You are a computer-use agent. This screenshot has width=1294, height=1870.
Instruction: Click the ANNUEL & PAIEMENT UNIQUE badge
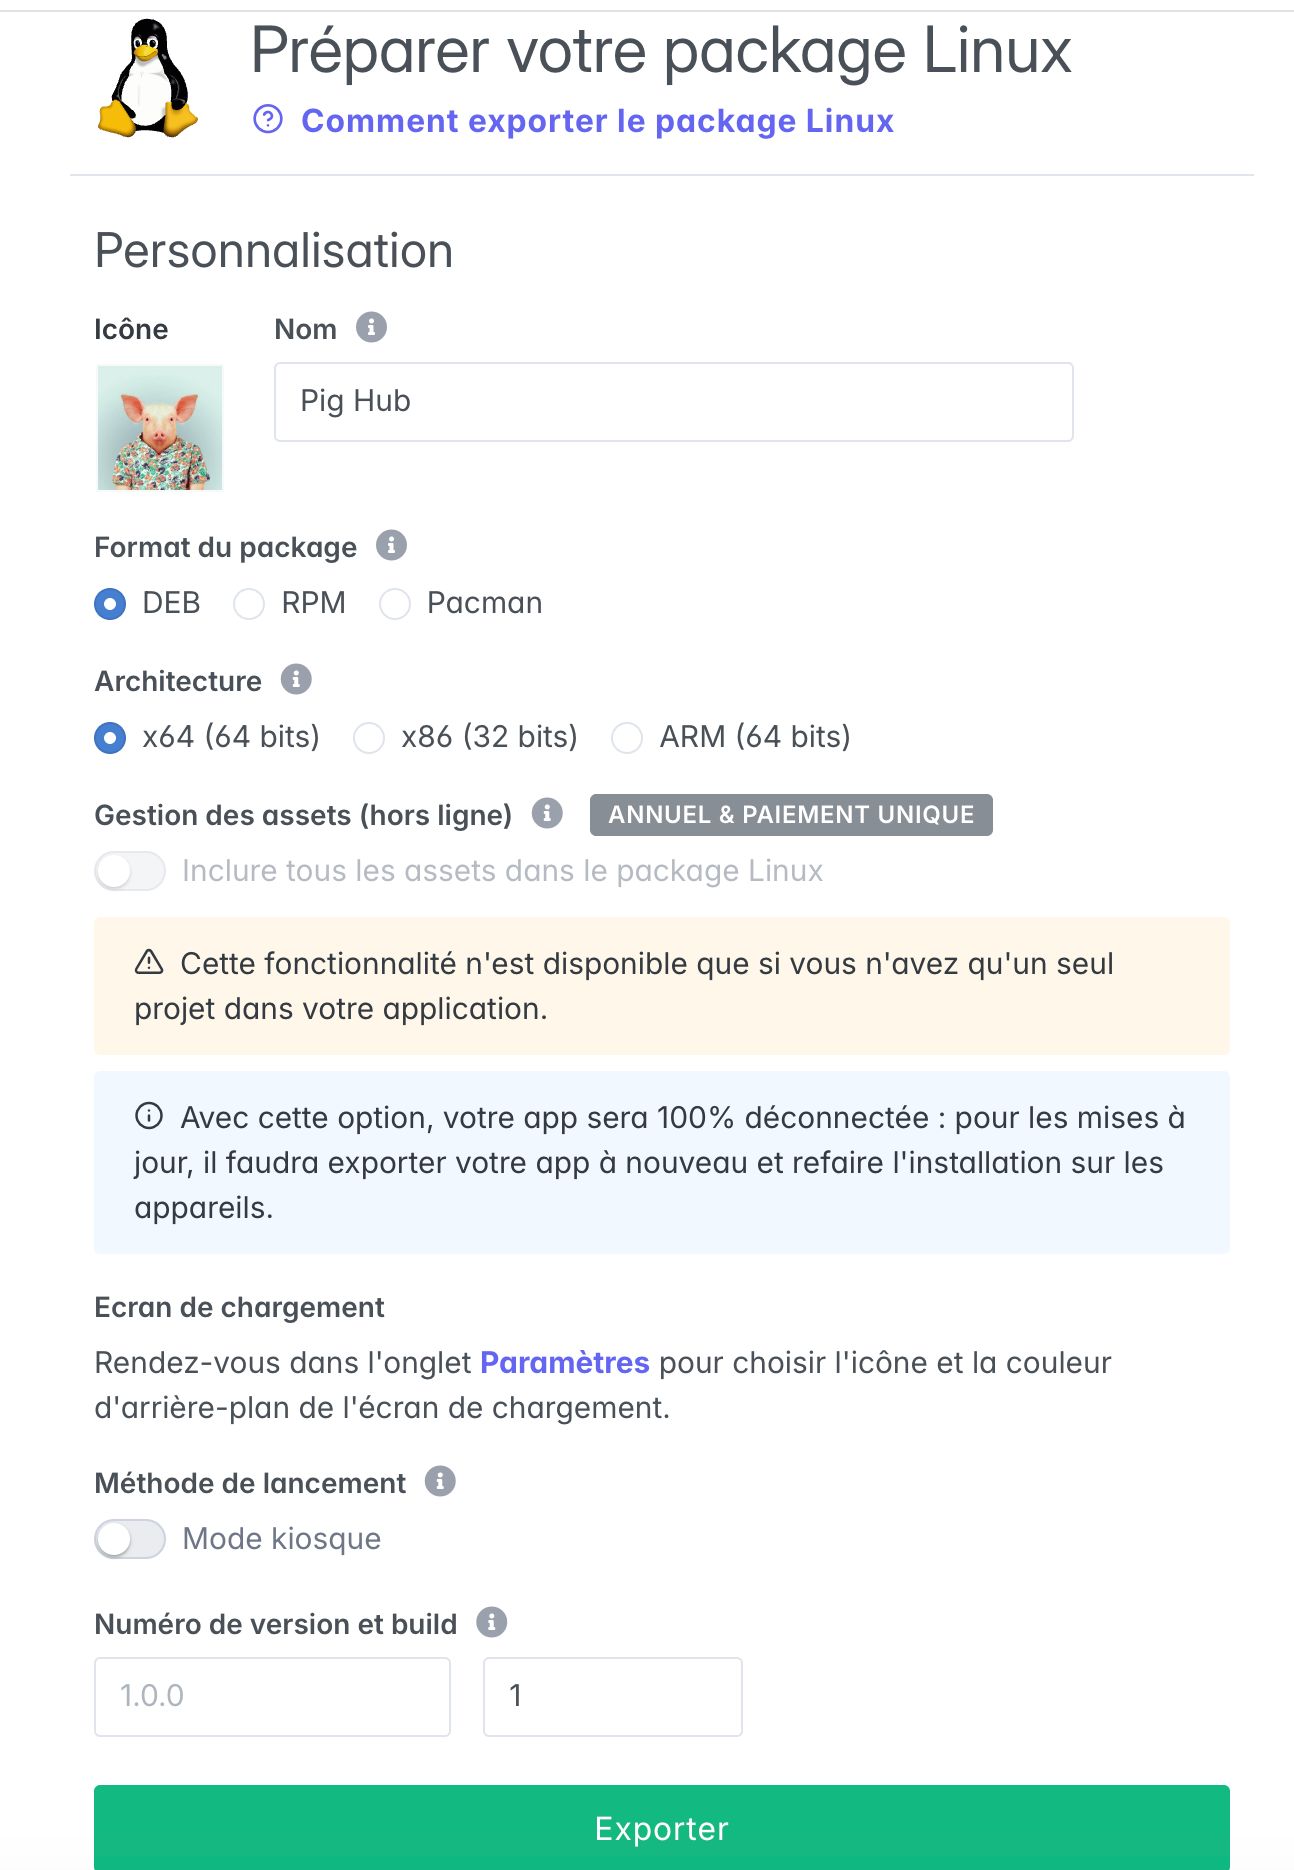tap(790, 814)
